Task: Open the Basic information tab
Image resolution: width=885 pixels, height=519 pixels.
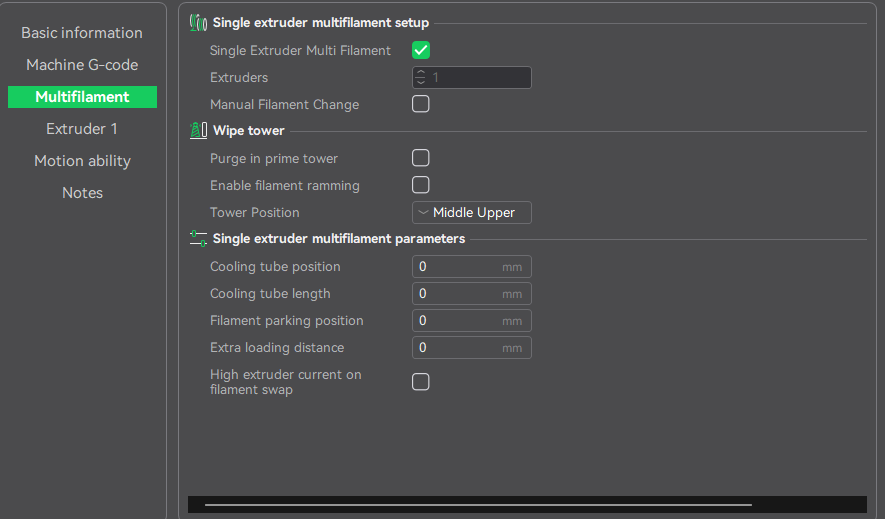Action: [82, 33]
